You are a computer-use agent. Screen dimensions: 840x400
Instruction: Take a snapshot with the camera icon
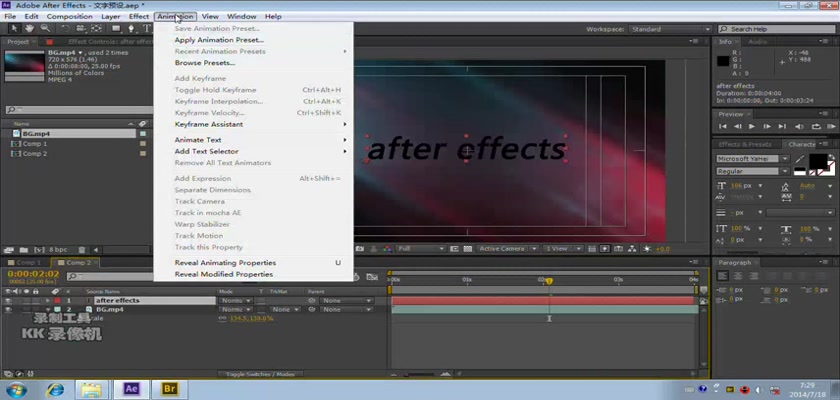(360, 249)
